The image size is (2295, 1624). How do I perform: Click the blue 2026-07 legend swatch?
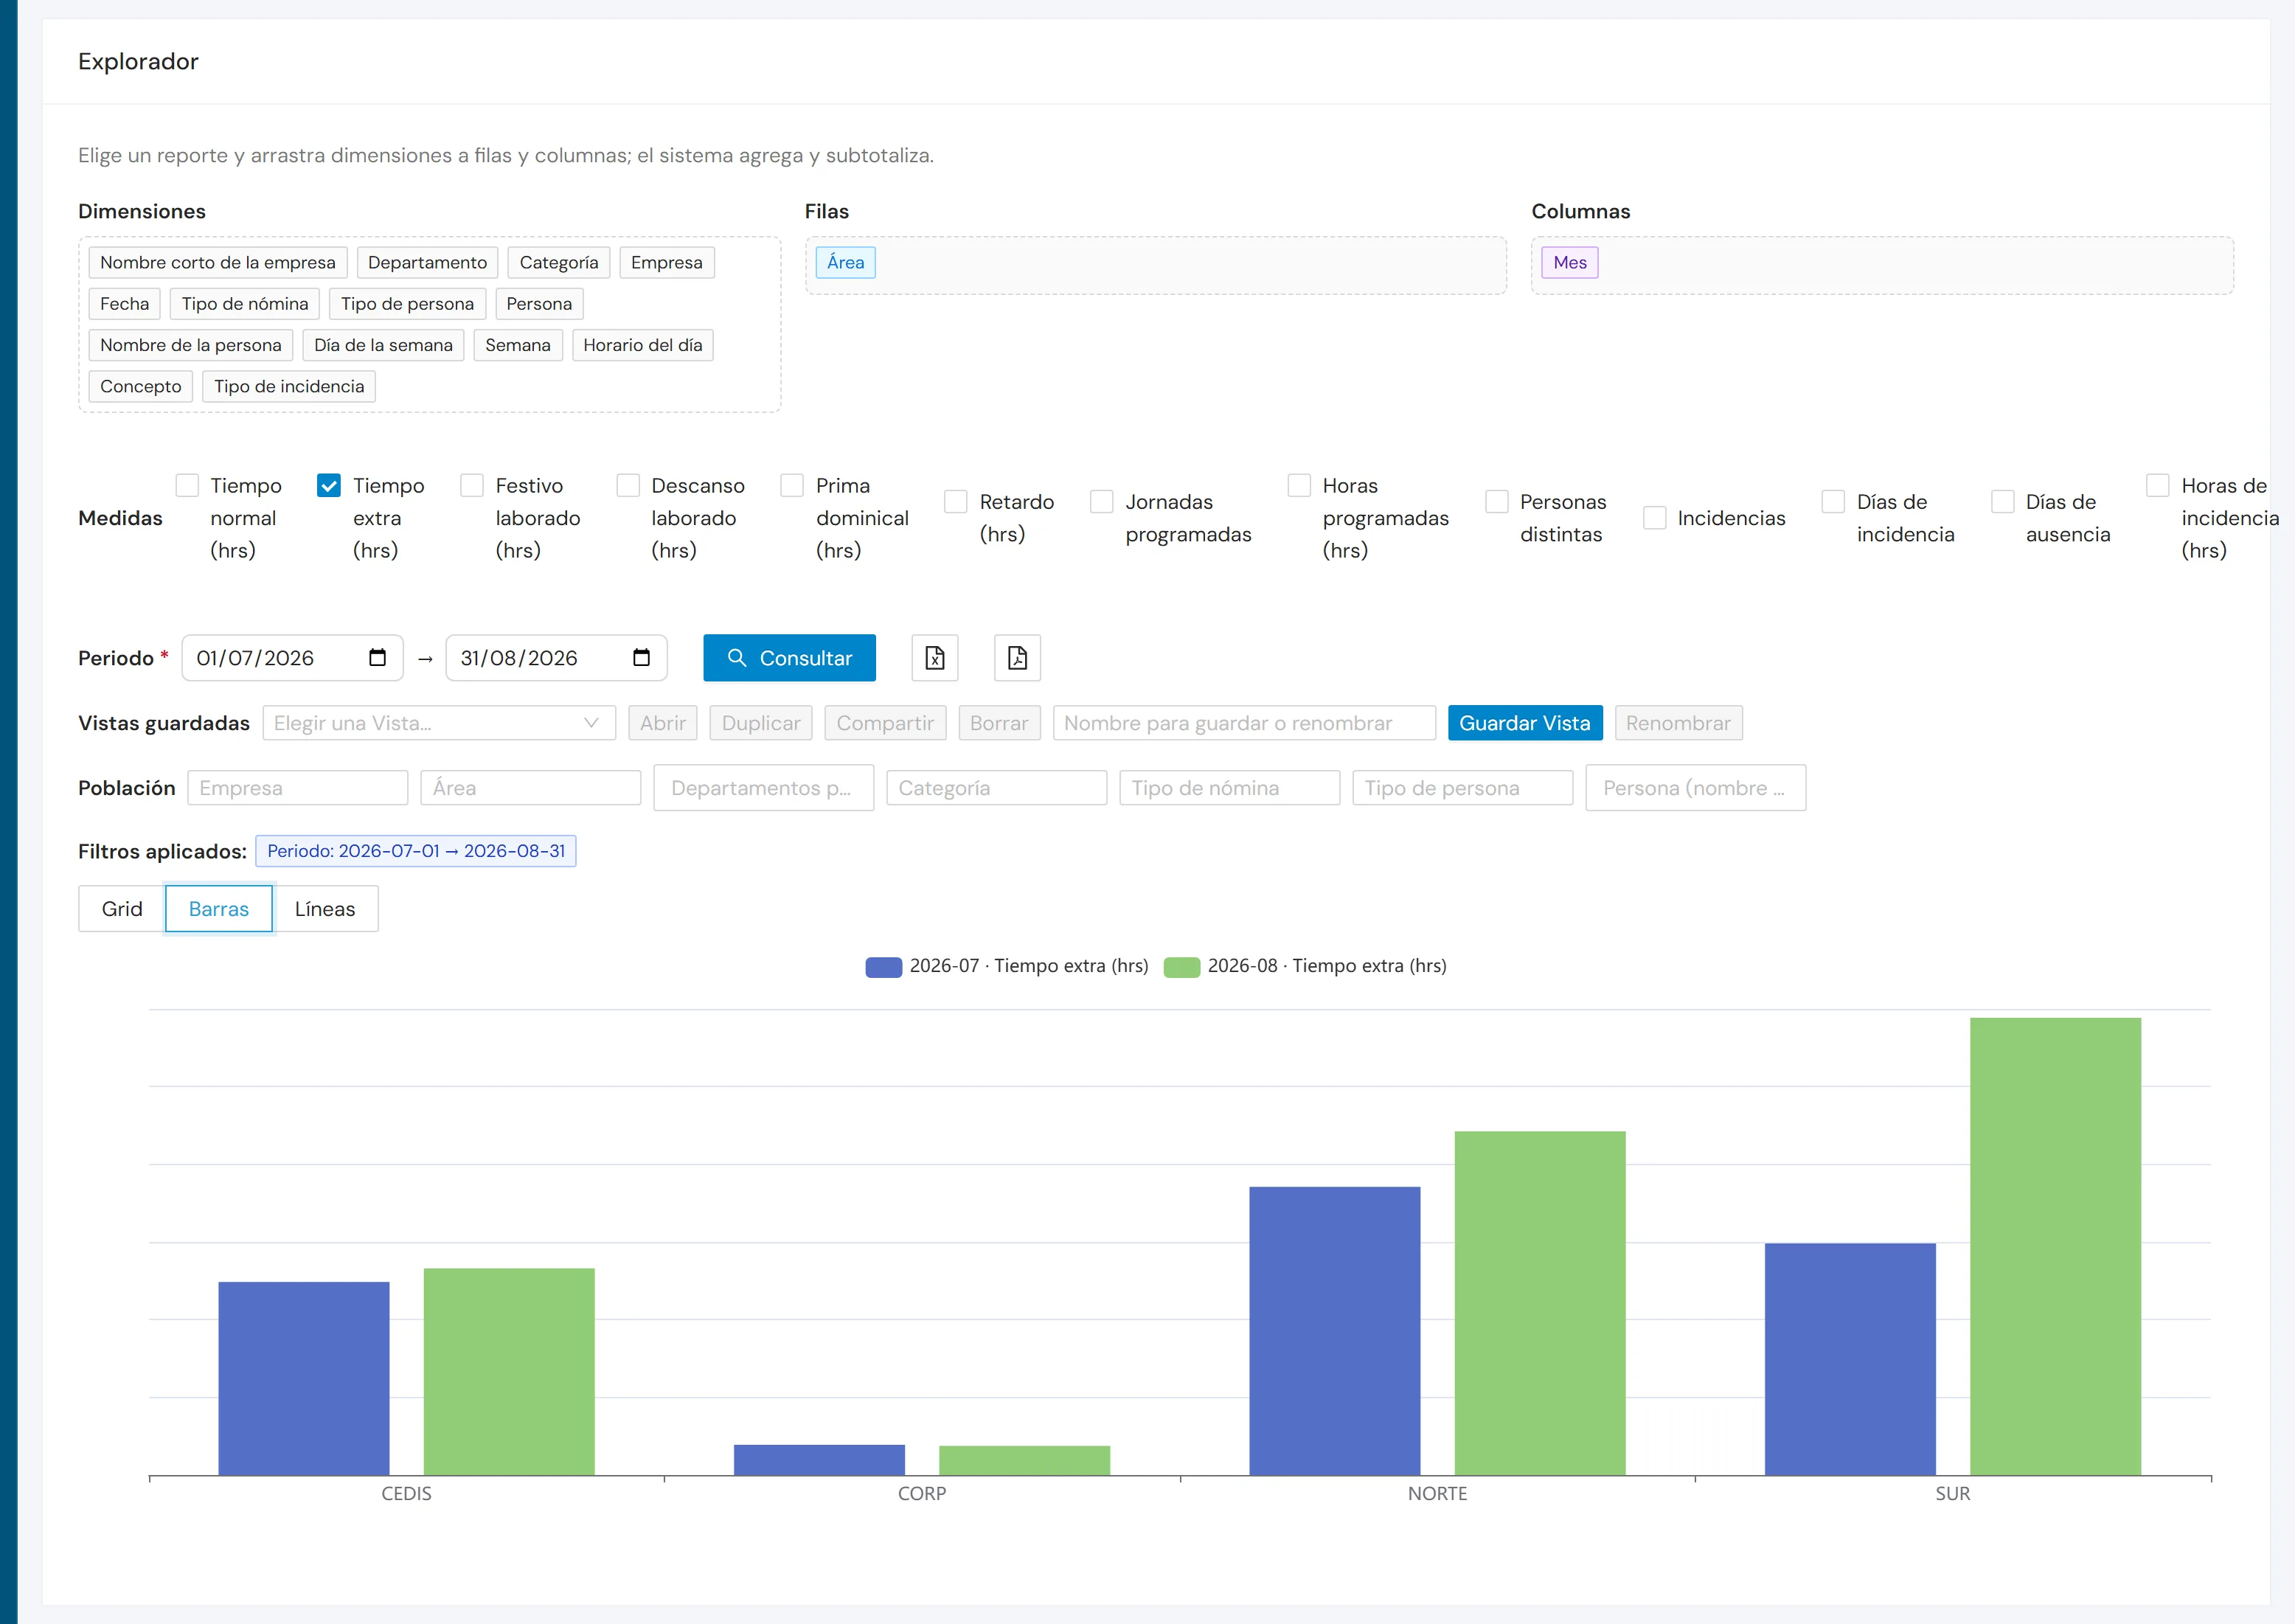(883, 966)
